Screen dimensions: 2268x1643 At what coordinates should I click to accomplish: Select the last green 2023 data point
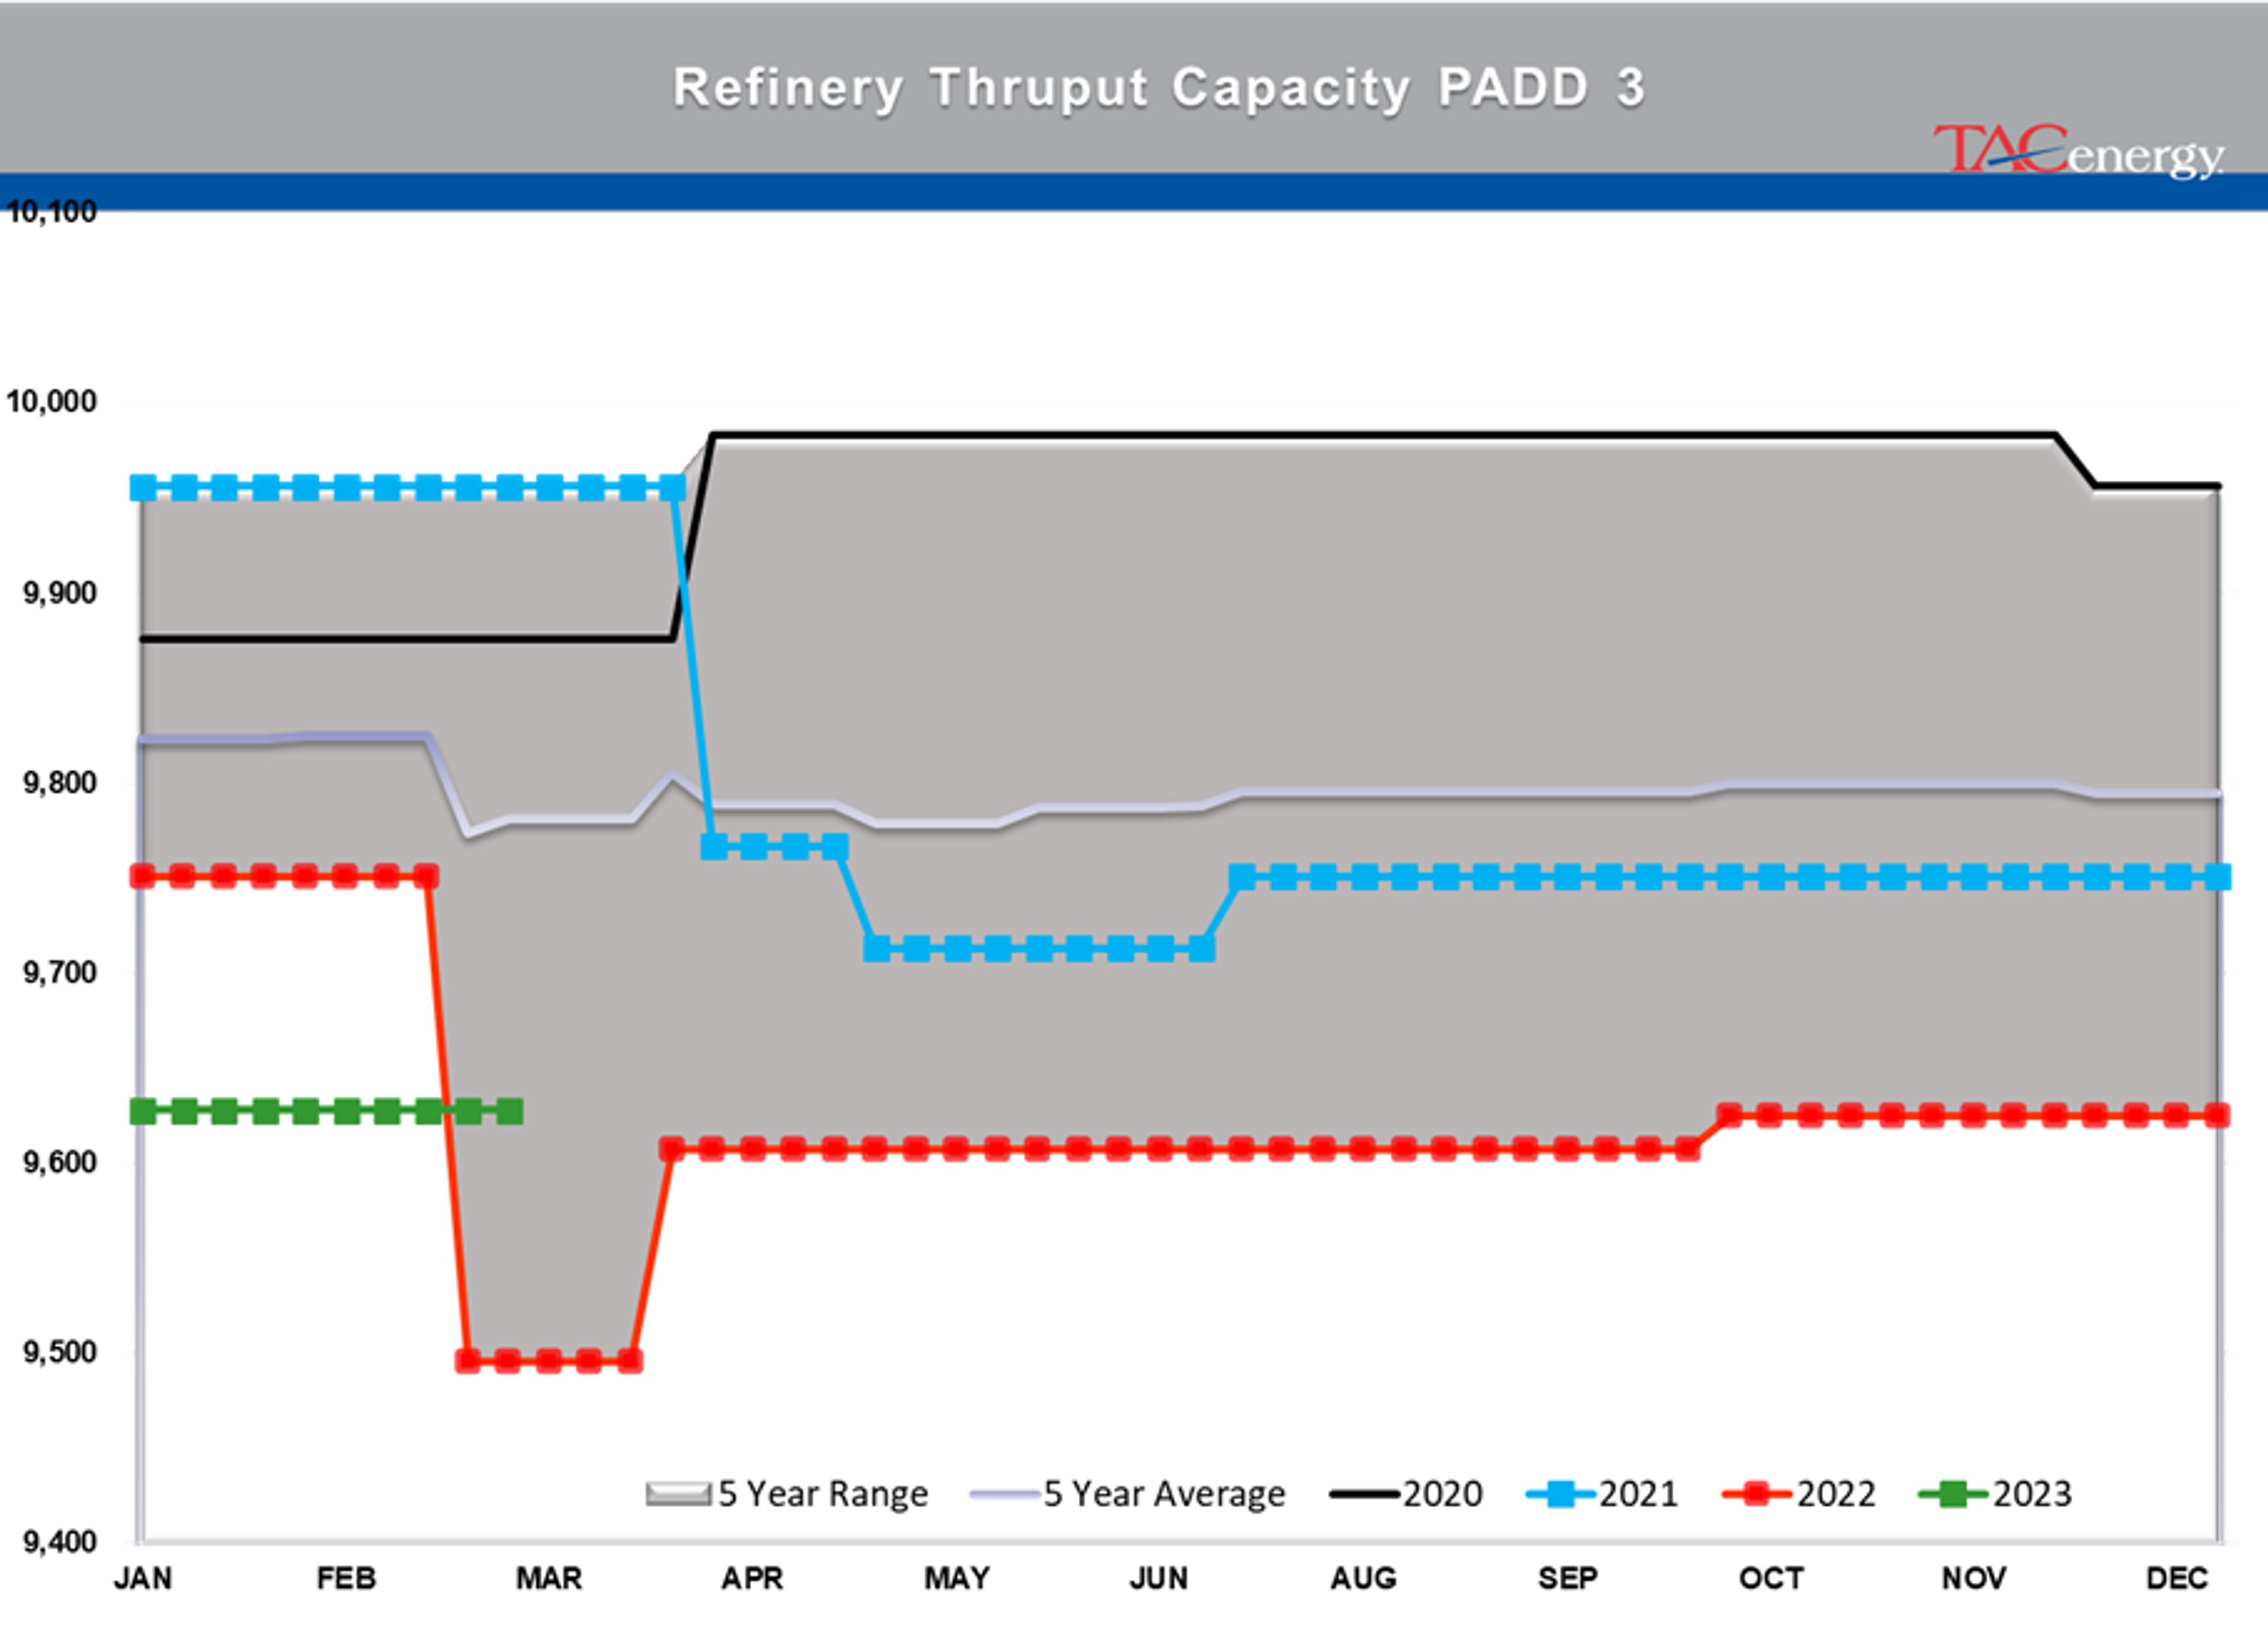click(510, 1111)
